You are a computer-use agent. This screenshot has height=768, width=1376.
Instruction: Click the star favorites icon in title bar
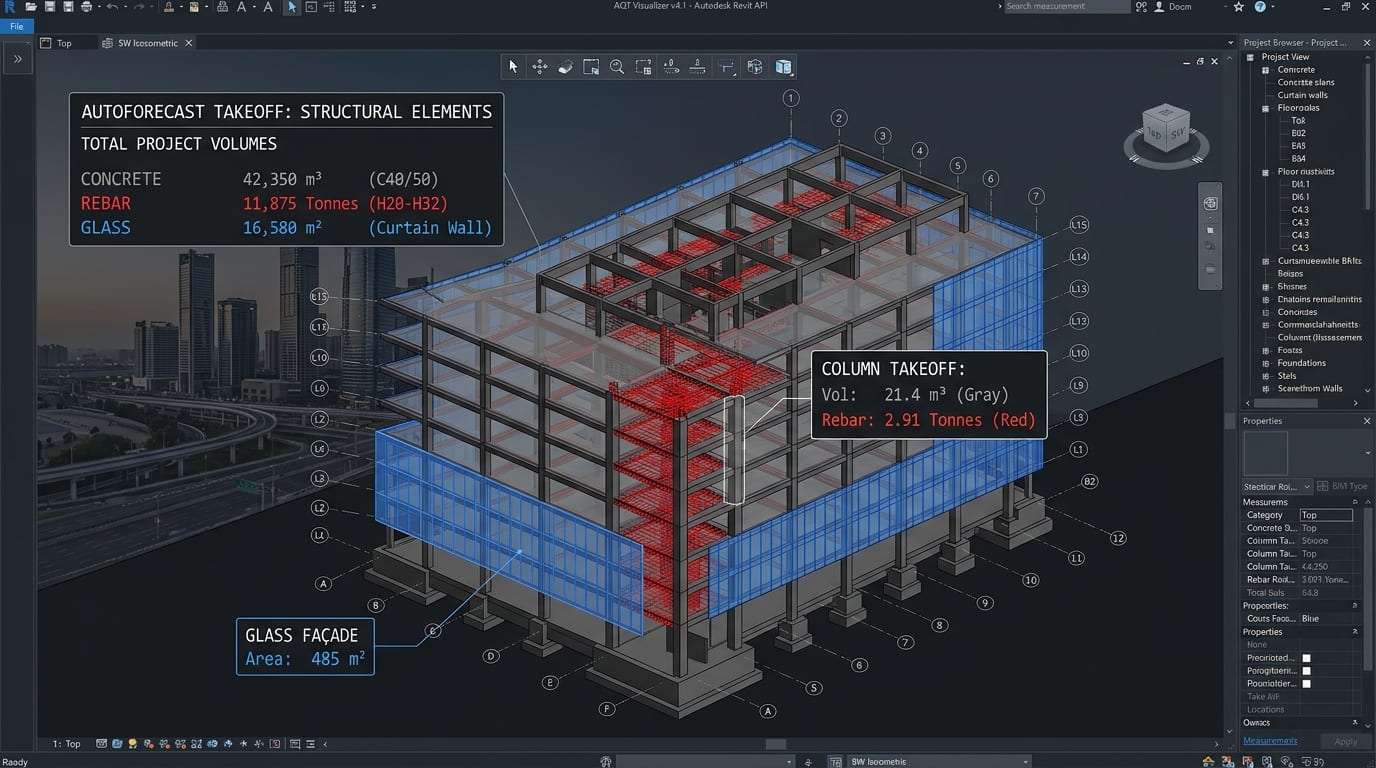[1239, 7]
